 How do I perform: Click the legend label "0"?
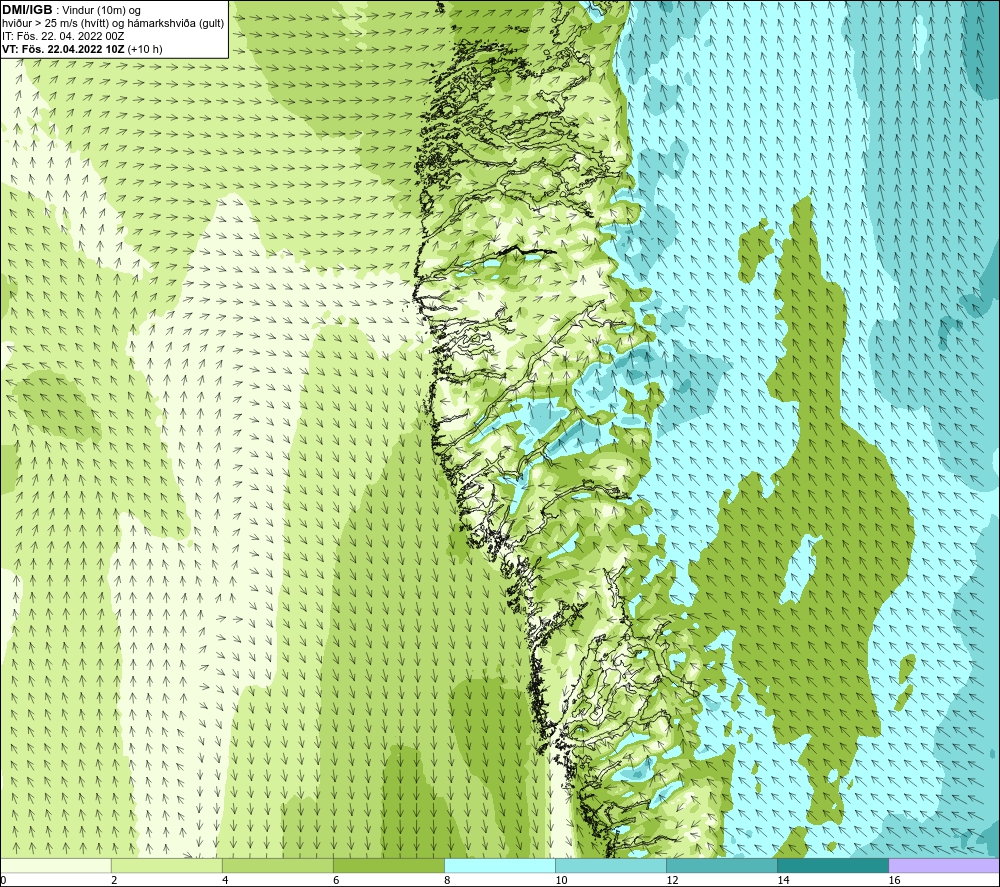click(4, 881)
